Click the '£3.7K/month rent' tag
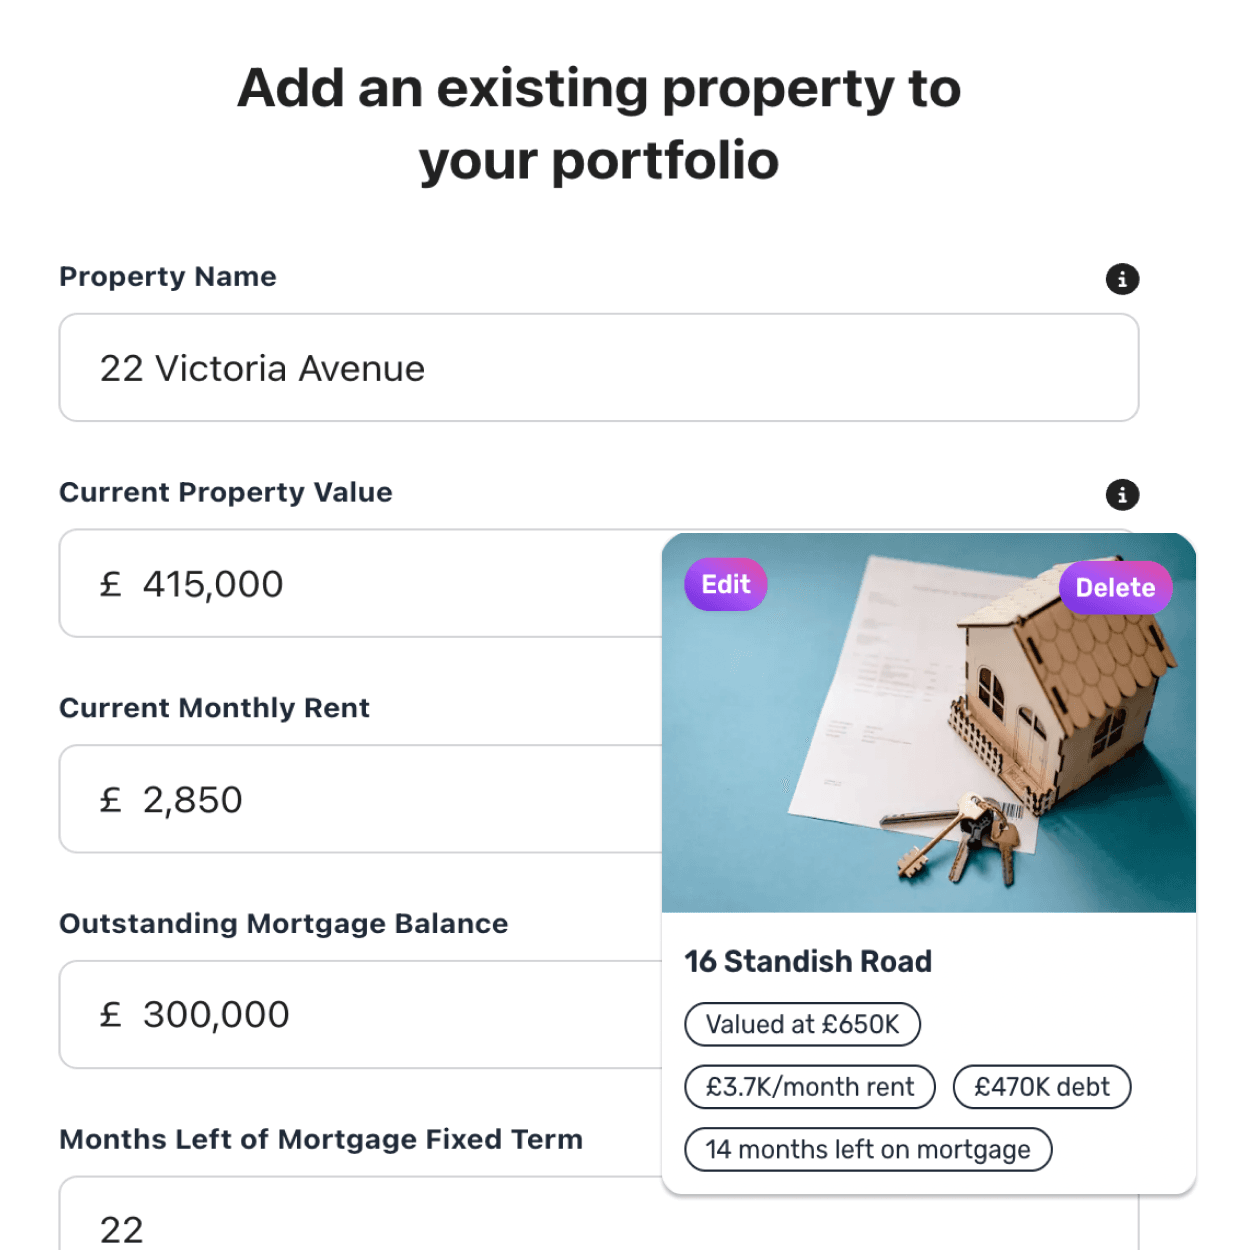Image resolution: width=1250 pixels, height=1250 pixels. tap(809, 1087)
